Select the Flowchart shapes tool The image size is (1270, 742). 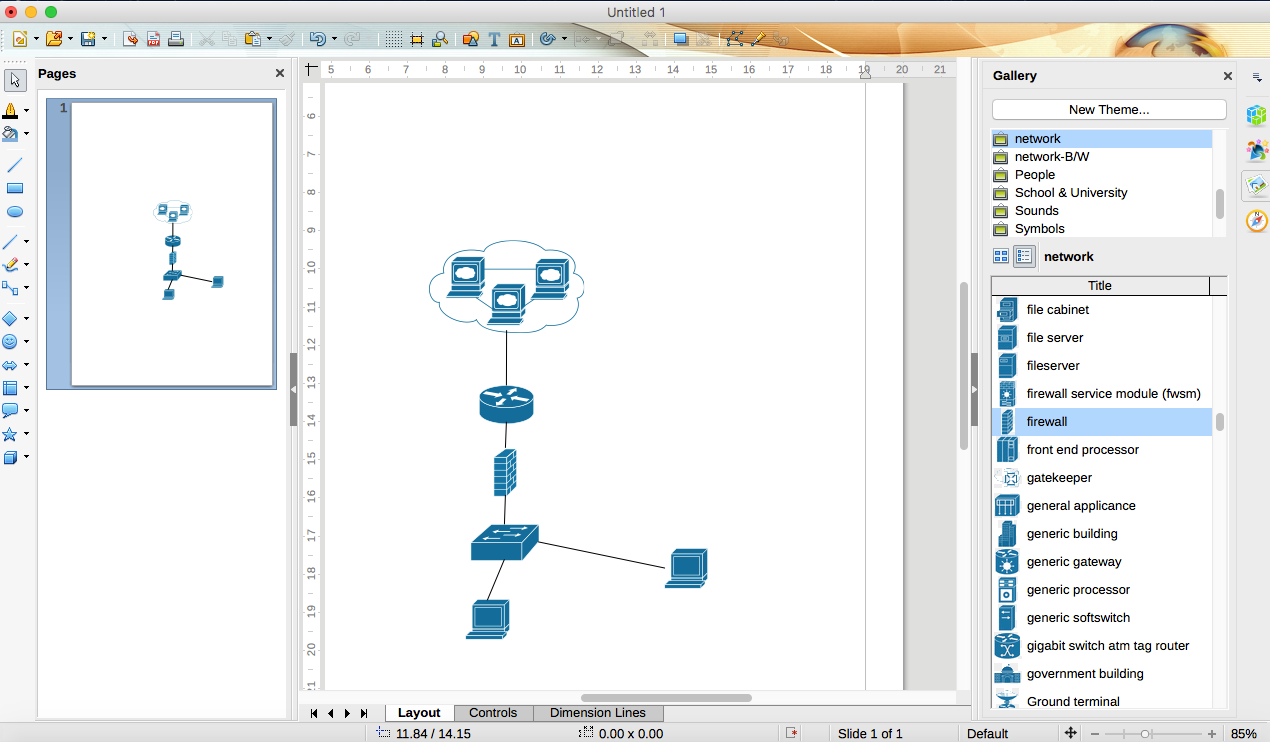tap(12, 388)
